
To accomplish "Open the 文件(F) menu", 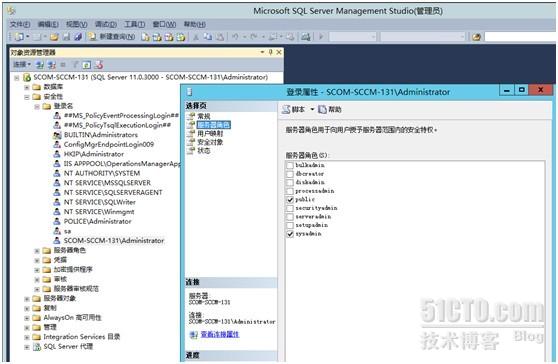I will point(20,24).
